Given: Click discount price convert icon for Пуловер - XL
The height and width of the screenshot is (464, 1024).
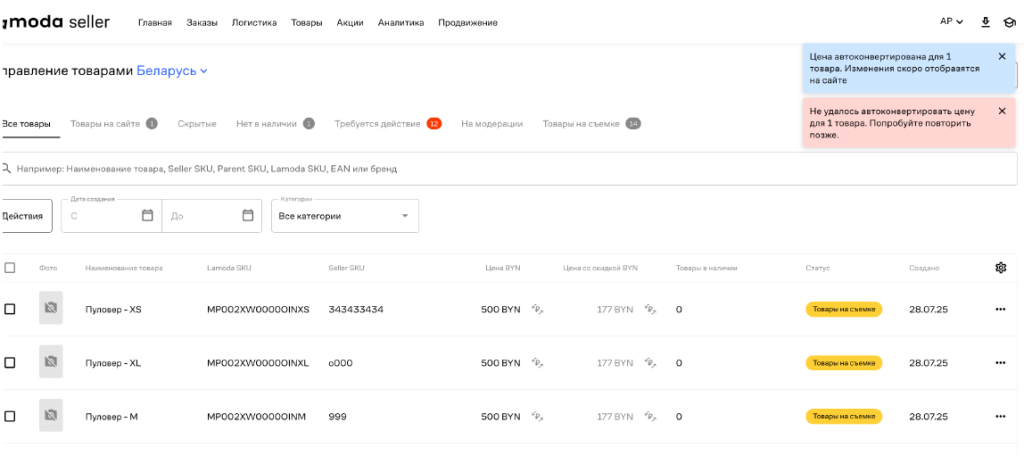Looking at the screenshot, I should pyautogui.click(x=651, y=363).
